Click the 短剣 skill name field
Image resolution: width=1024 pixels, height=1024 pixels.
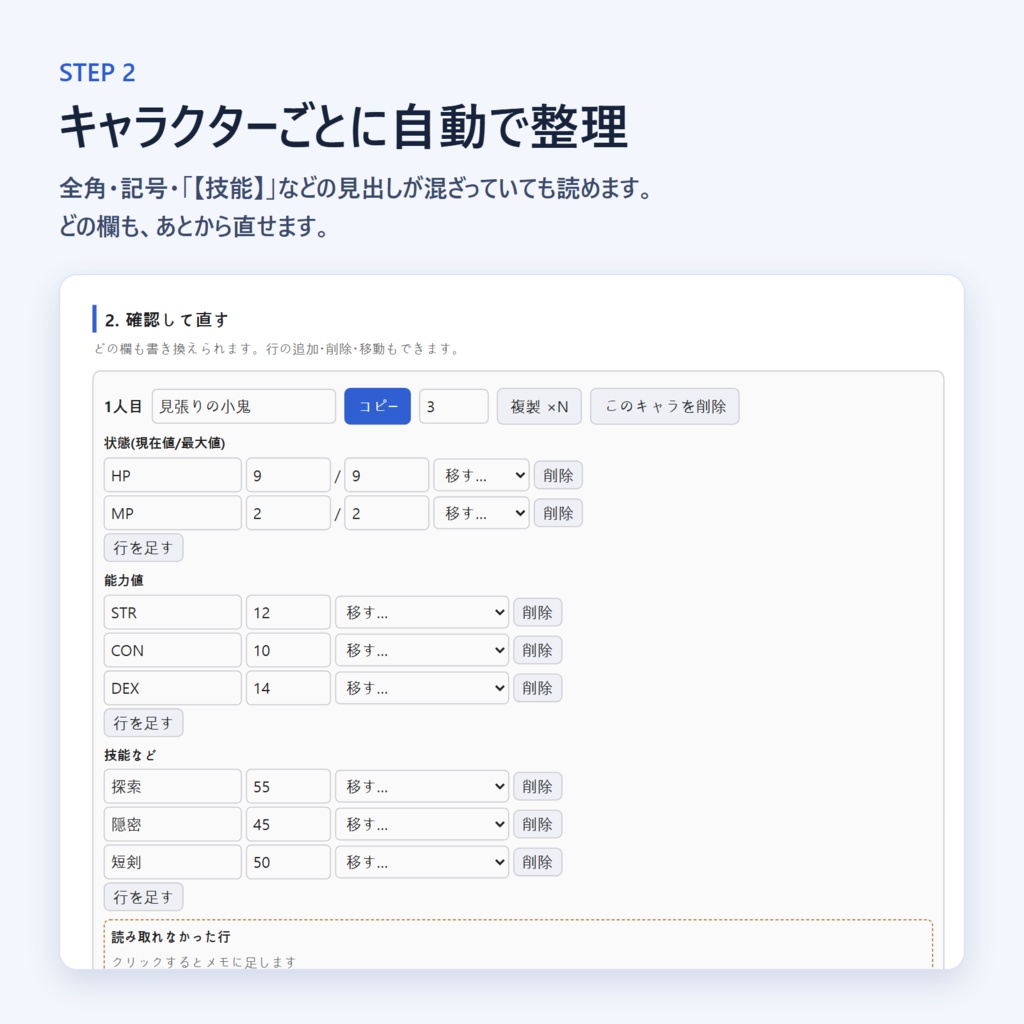pyautogui.click(x=172, y=863)
